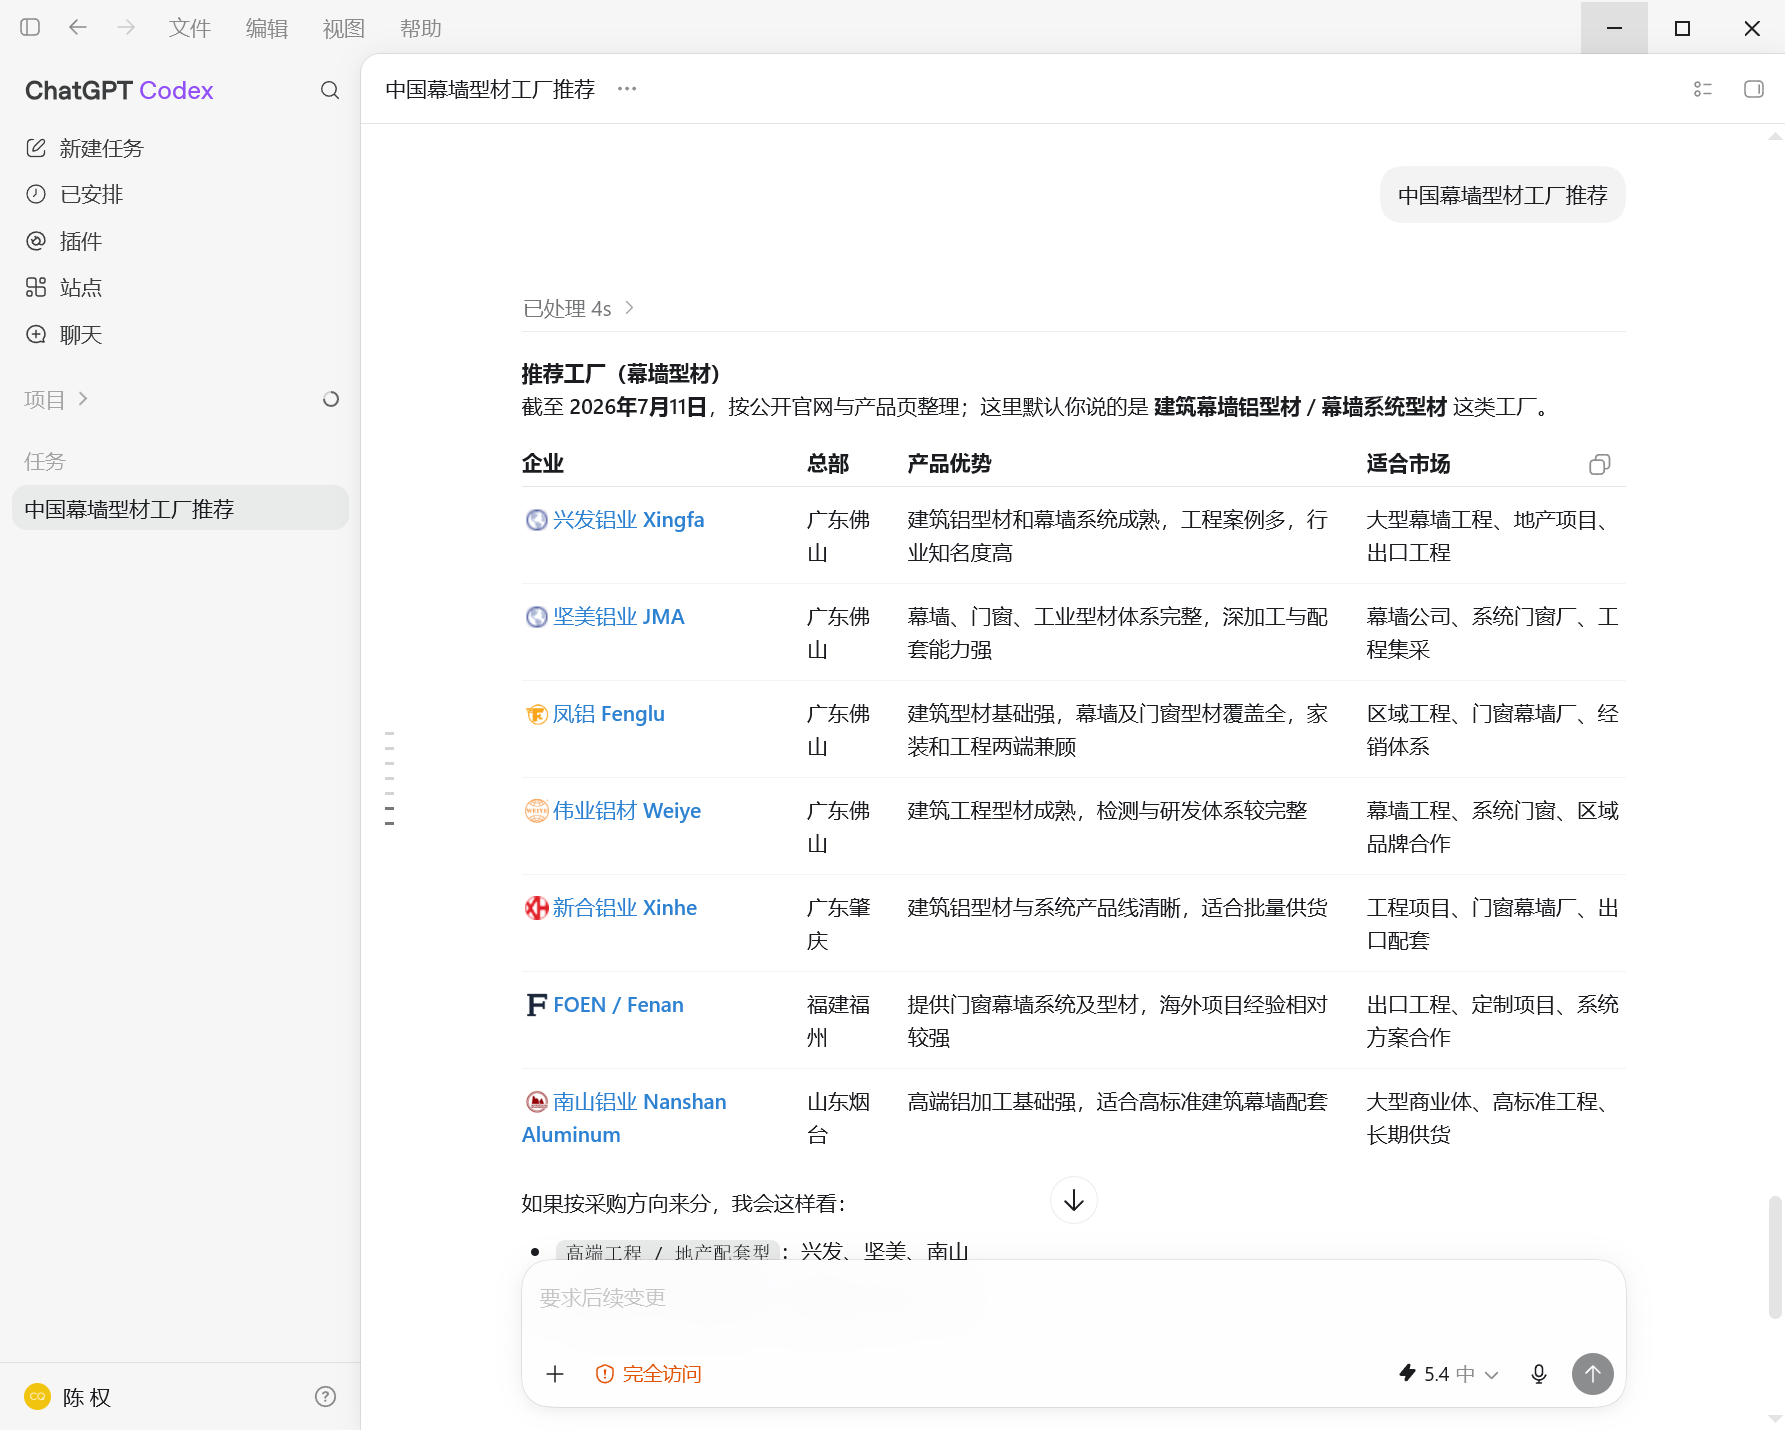Open help with the question mark icon
This screenshot has height=1430, width=1785.
[325, 1397]
